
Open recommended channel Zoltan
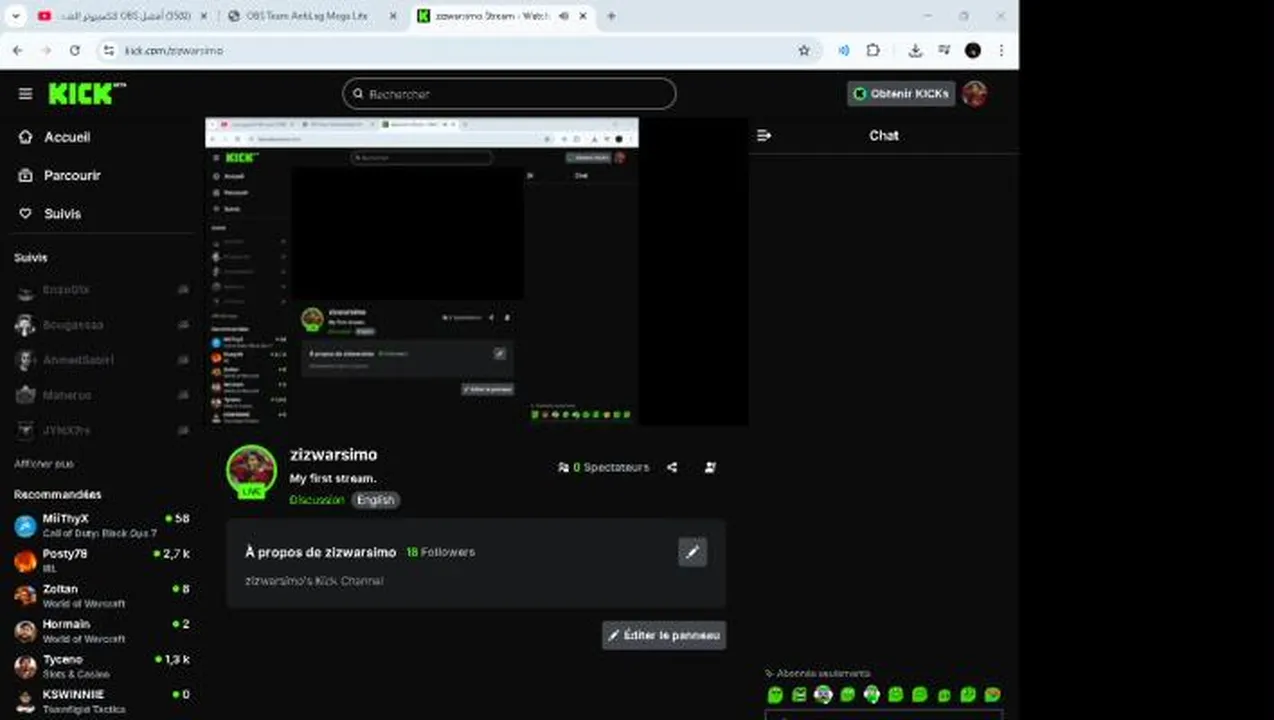(x=101, y=595)
